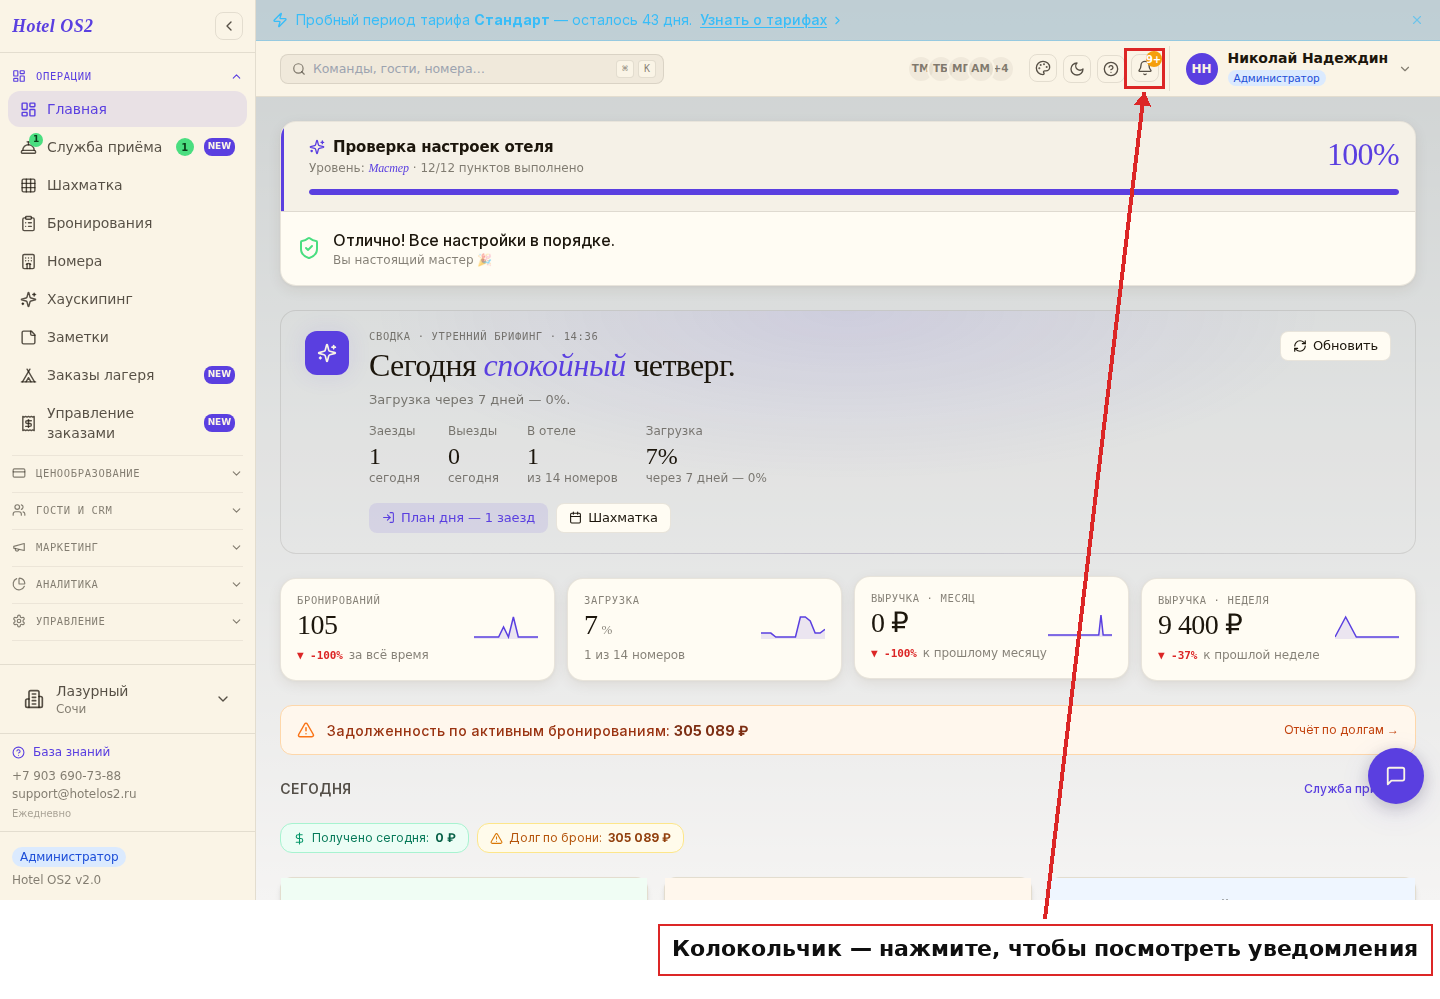Viewport: 1440px width, 999px height.
Task: Open the user profile dropdown chevron
Action: (1405, 69)
